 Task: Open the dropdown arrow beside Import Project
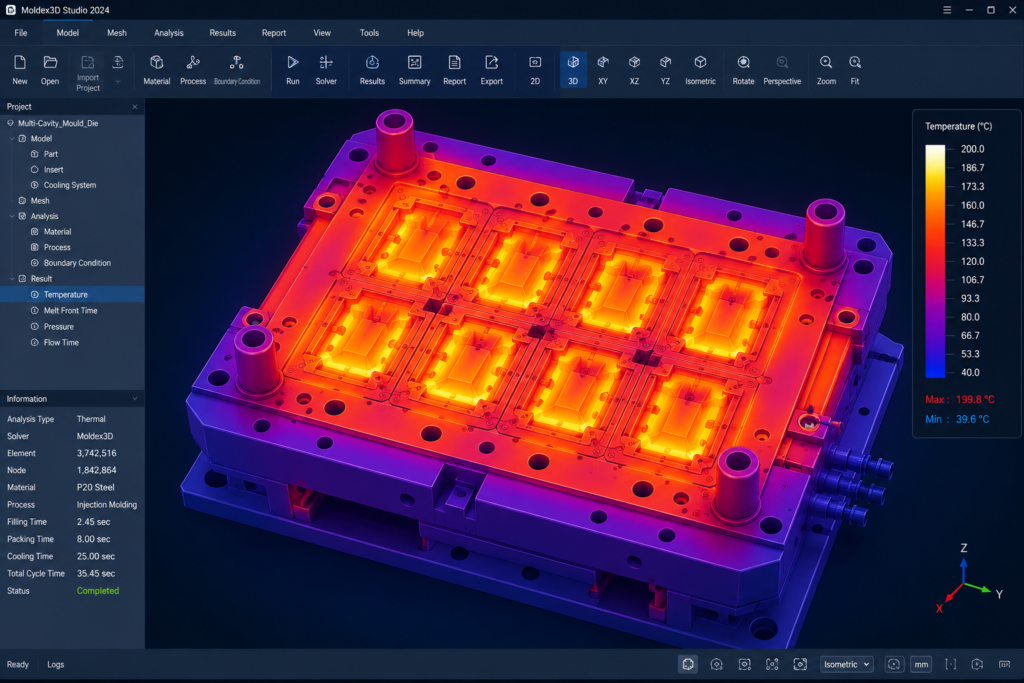(118, 82)
